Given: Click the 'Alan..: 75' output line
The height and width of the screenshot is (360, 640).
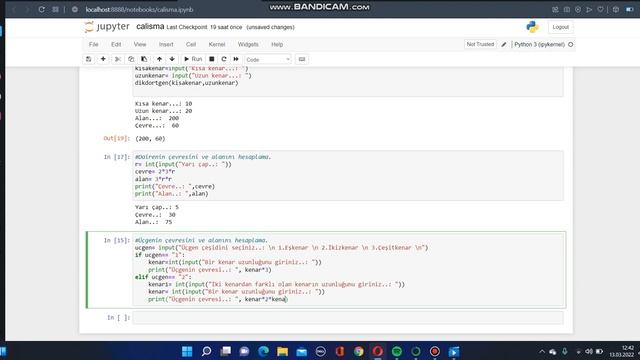Looking at the screenshot, I should pyautogui.click(x=153, y=222).
